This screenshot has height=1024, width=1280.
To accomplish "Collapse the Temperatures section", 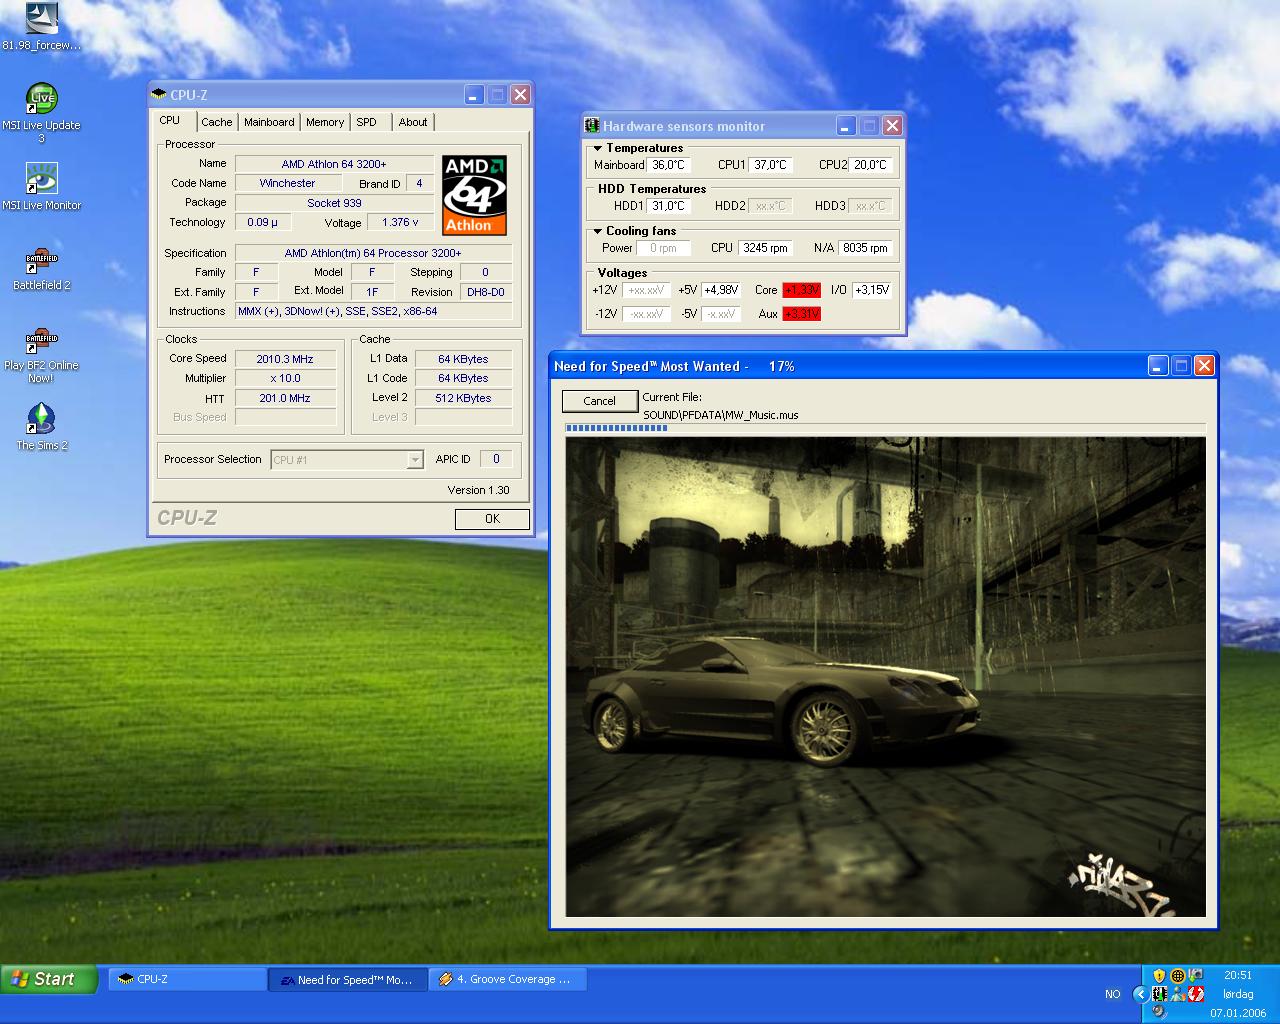I will (x=597, y=148).
